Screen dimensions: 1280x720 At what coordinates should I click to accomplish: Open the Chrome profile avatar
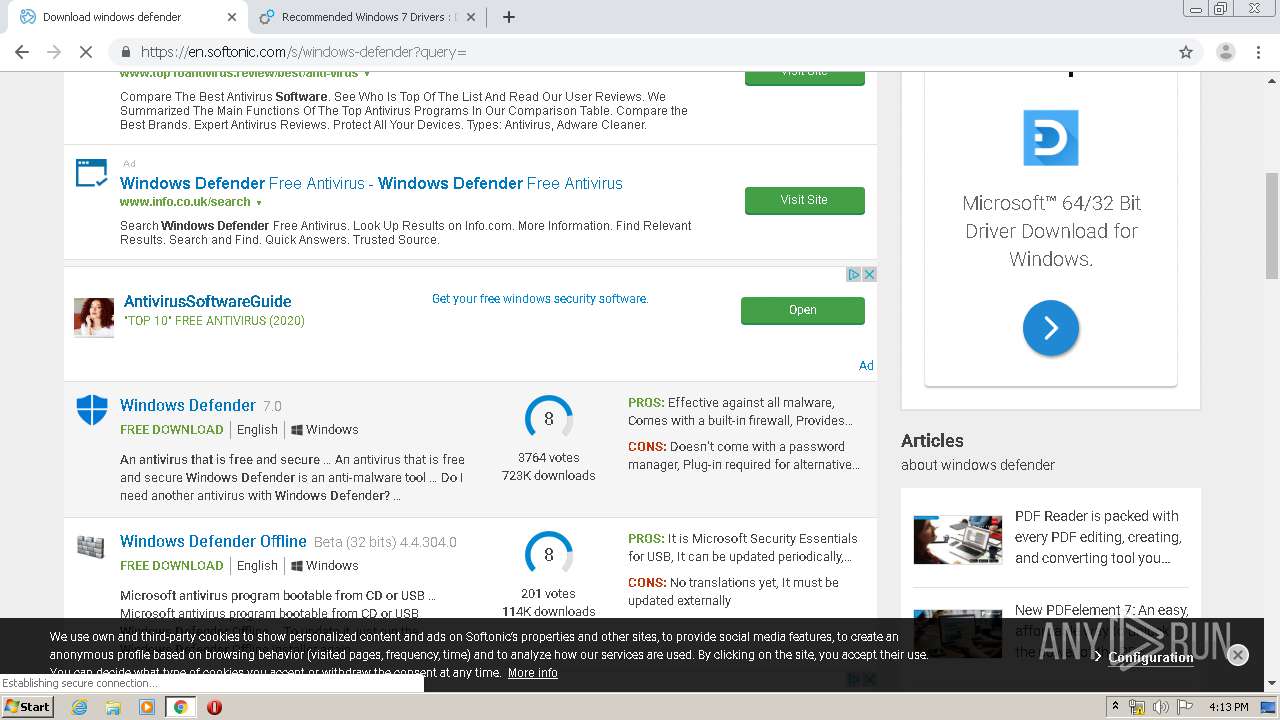click(1225, 52)
